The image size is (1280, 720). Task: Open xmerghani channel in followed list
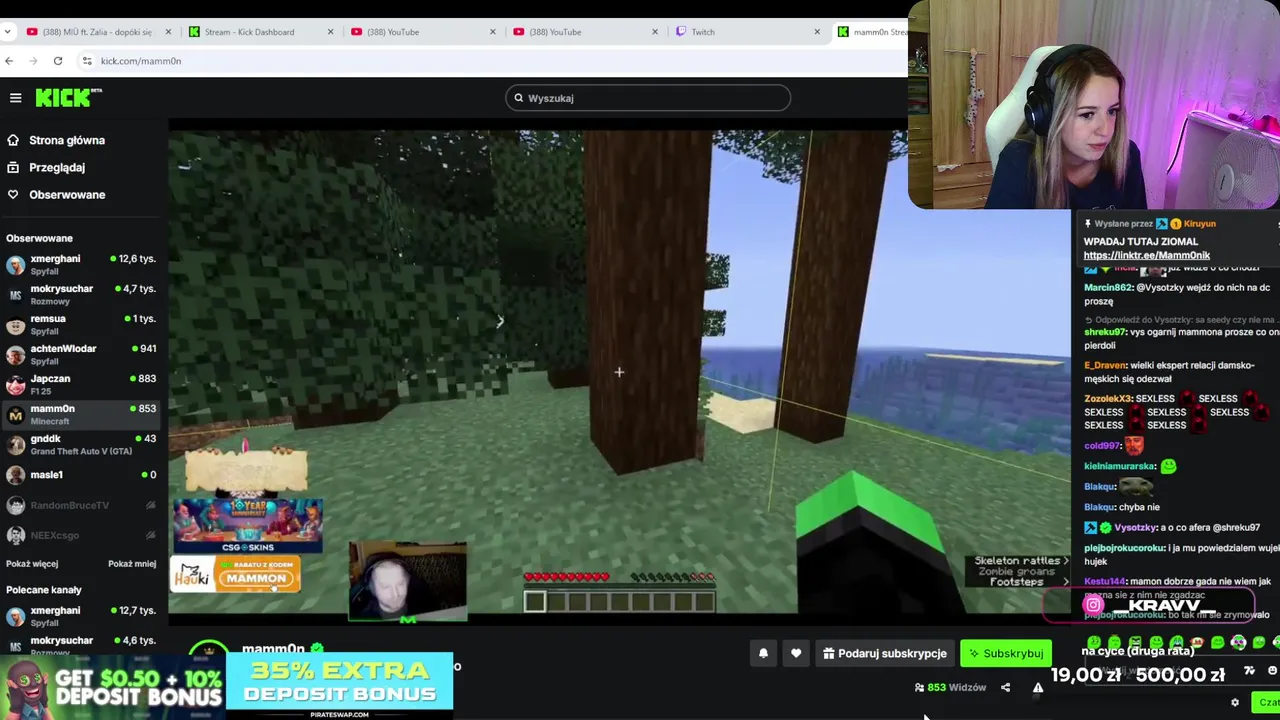[82, 264]
